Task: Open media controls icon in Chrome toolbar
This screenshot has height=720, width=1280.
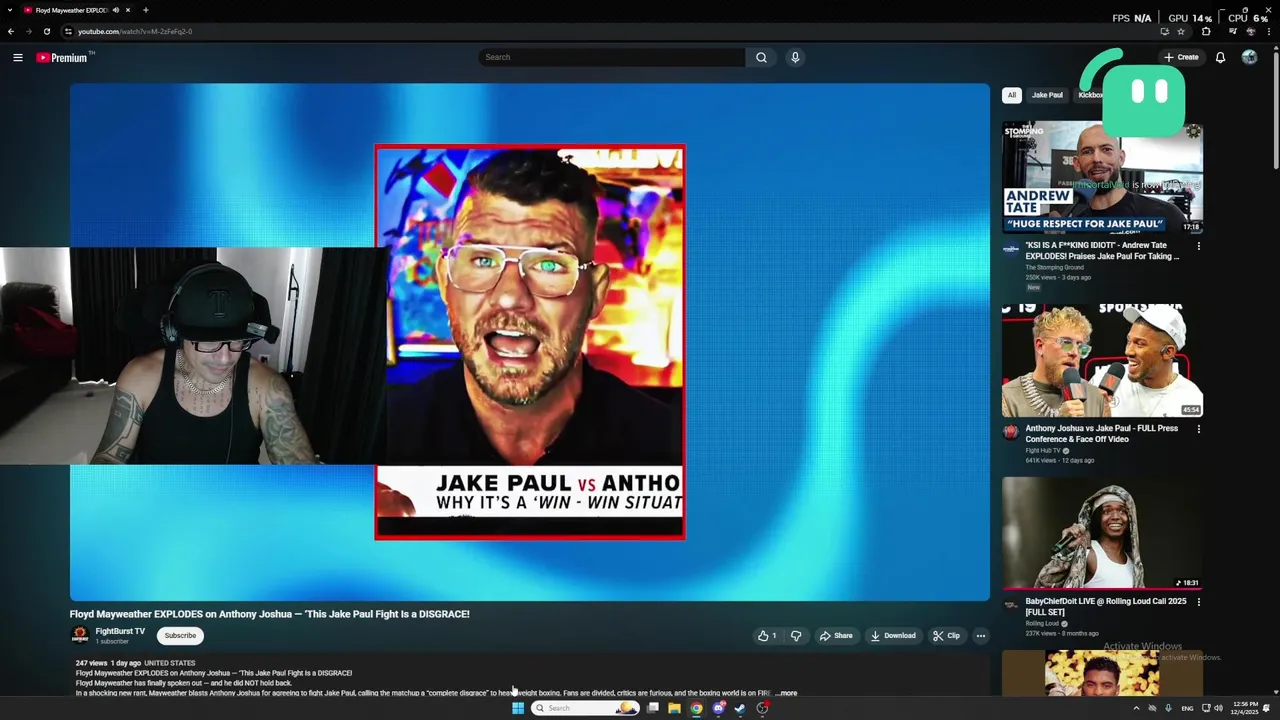Action: click(1232, 31)
